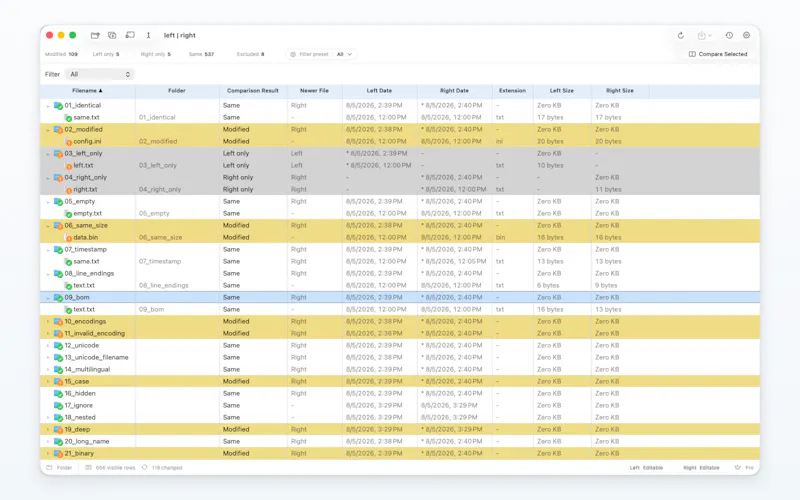This screenshot has width=800, height=500.
Task: Click status icon of left.txt
Action: click(68, 166)
